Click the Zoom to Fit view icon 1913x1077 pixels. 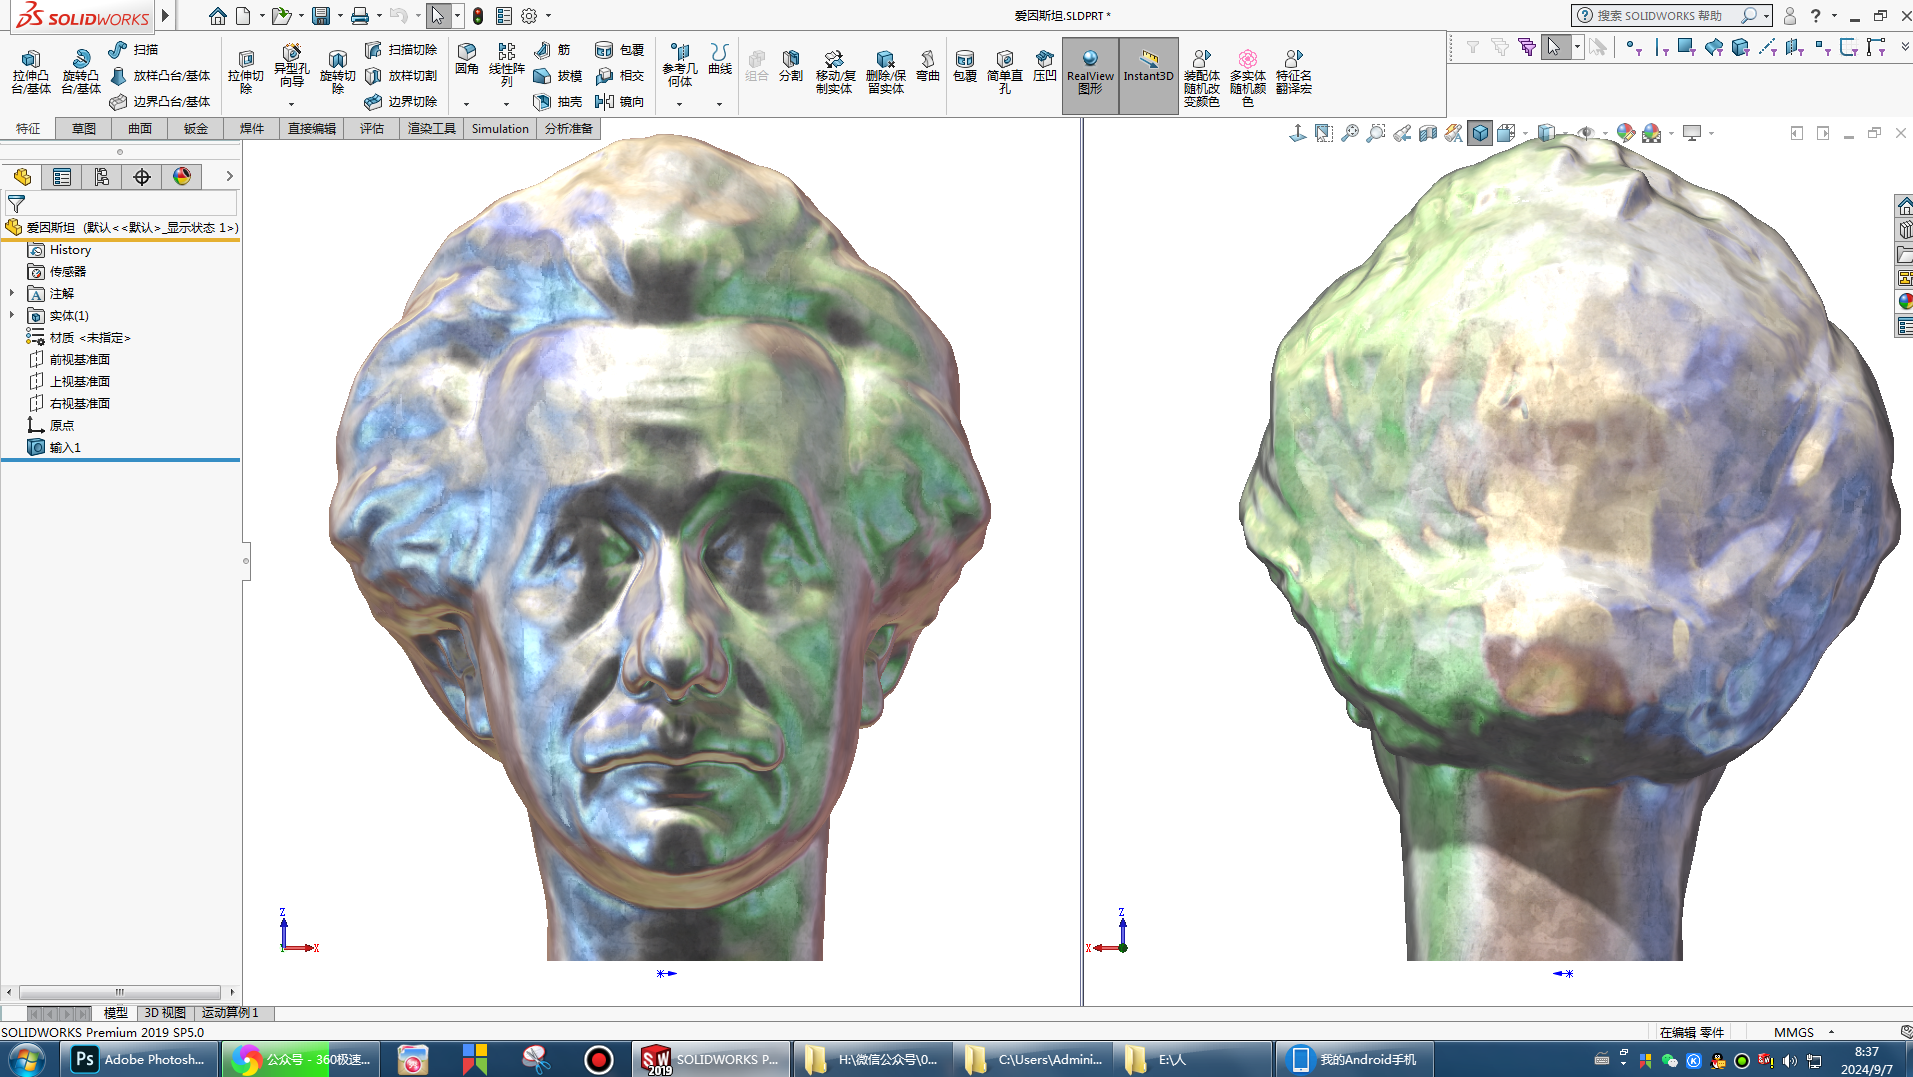click(1350, 133)
